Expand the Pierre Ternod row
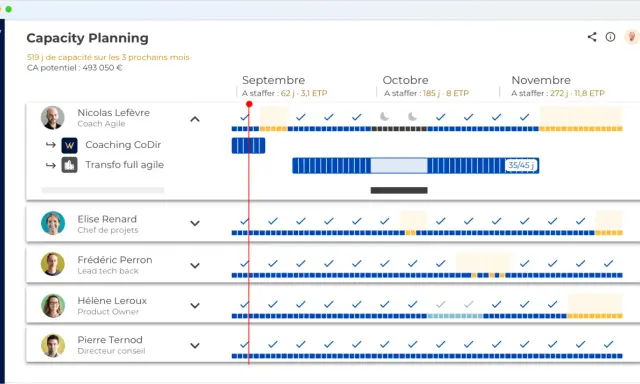 195,345
